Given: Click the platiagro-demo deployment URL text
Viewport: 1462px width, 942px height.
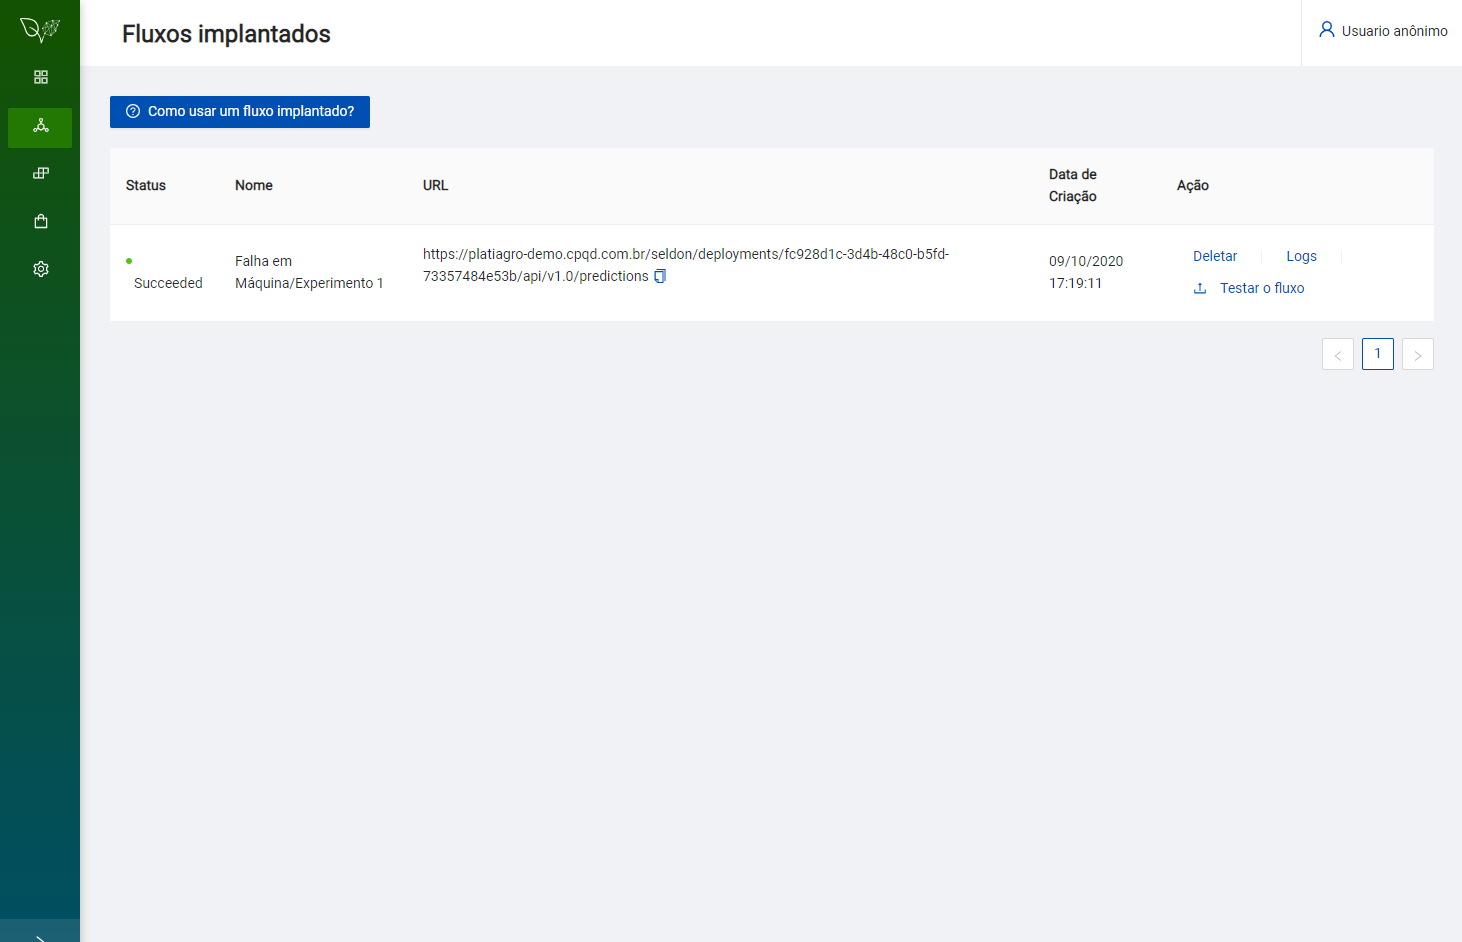Looking at the screenshot, I should [686, 265].
